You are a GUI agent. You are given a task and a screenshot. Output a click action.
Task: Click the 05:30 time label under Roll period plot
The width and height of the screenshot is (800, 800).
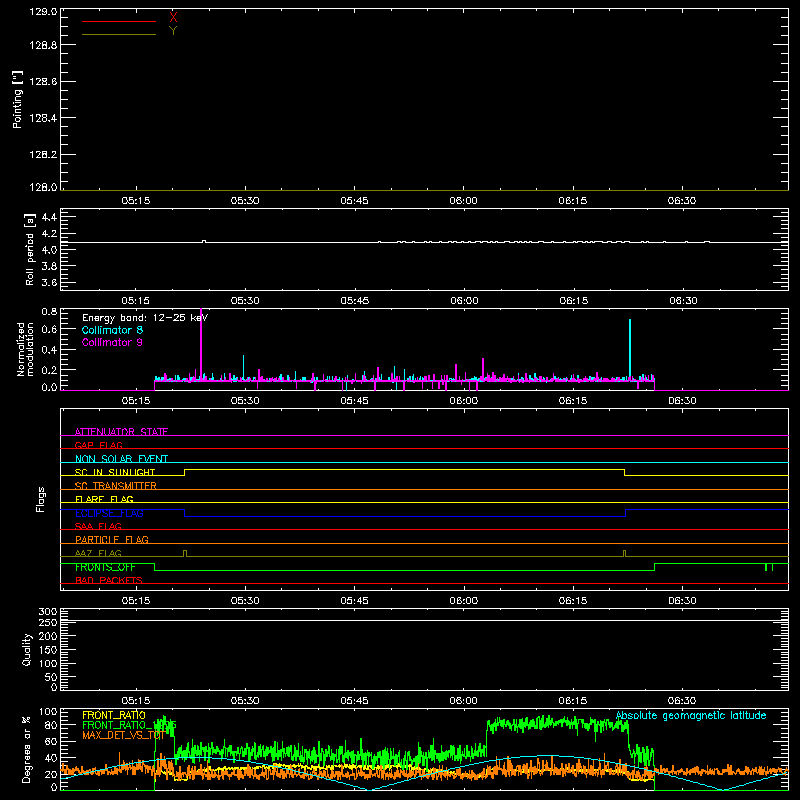click(245, 301)
